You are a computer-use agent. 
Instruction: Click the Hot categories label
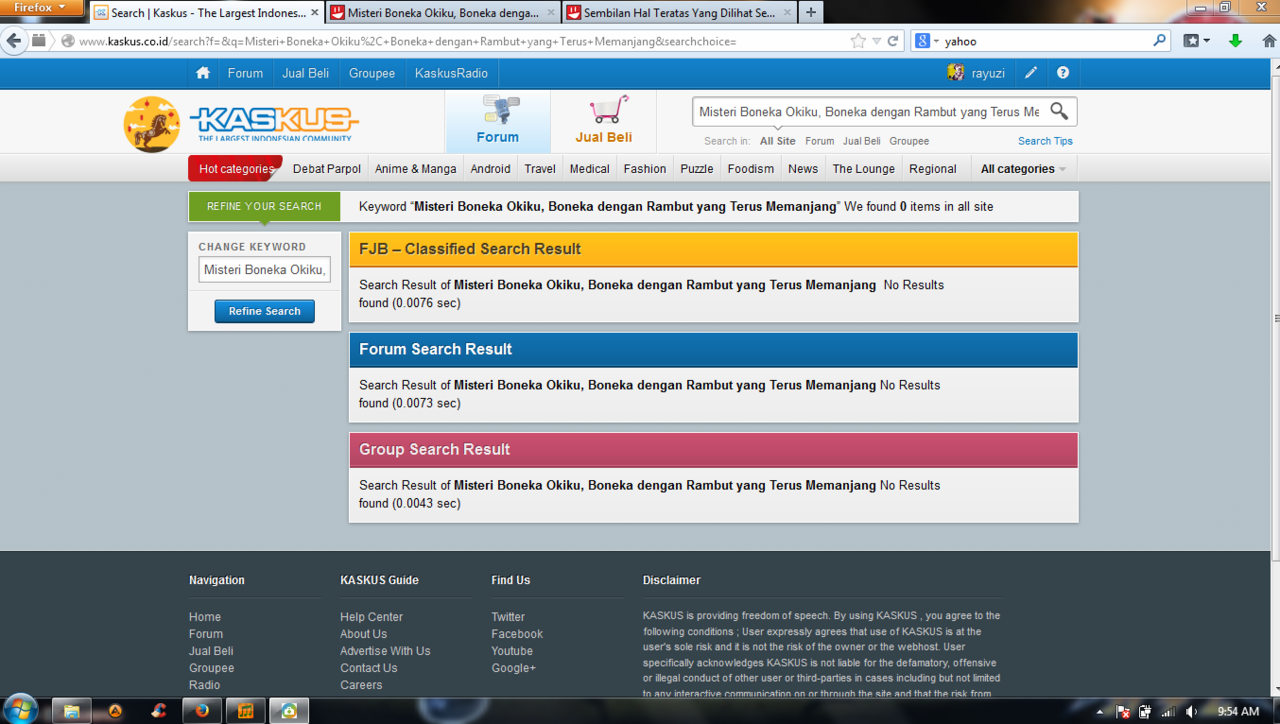(x=236, y=169)
